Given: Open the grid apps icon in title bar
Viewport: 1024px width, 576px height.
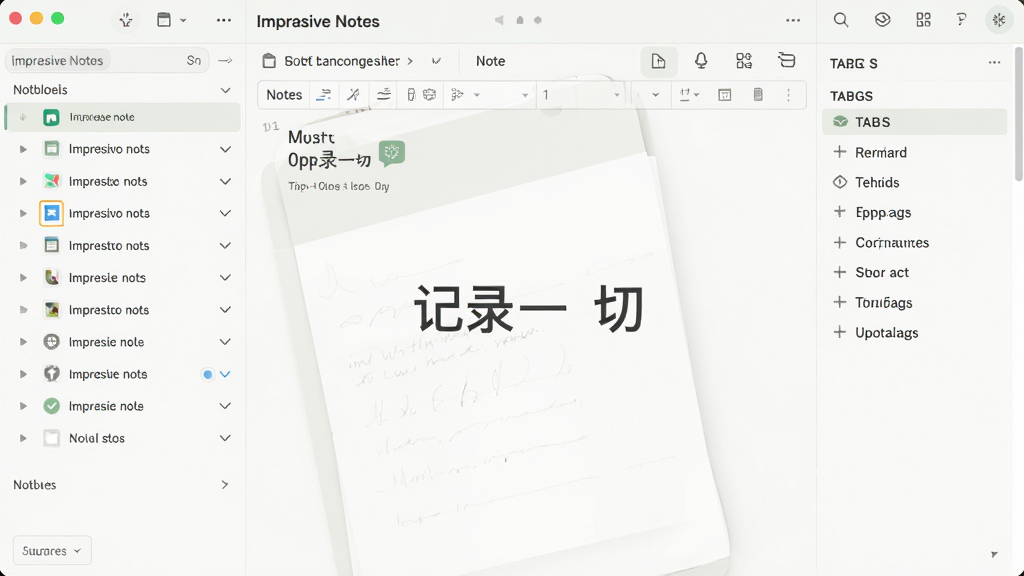Looking at the screenshot, I should (923, 20).
